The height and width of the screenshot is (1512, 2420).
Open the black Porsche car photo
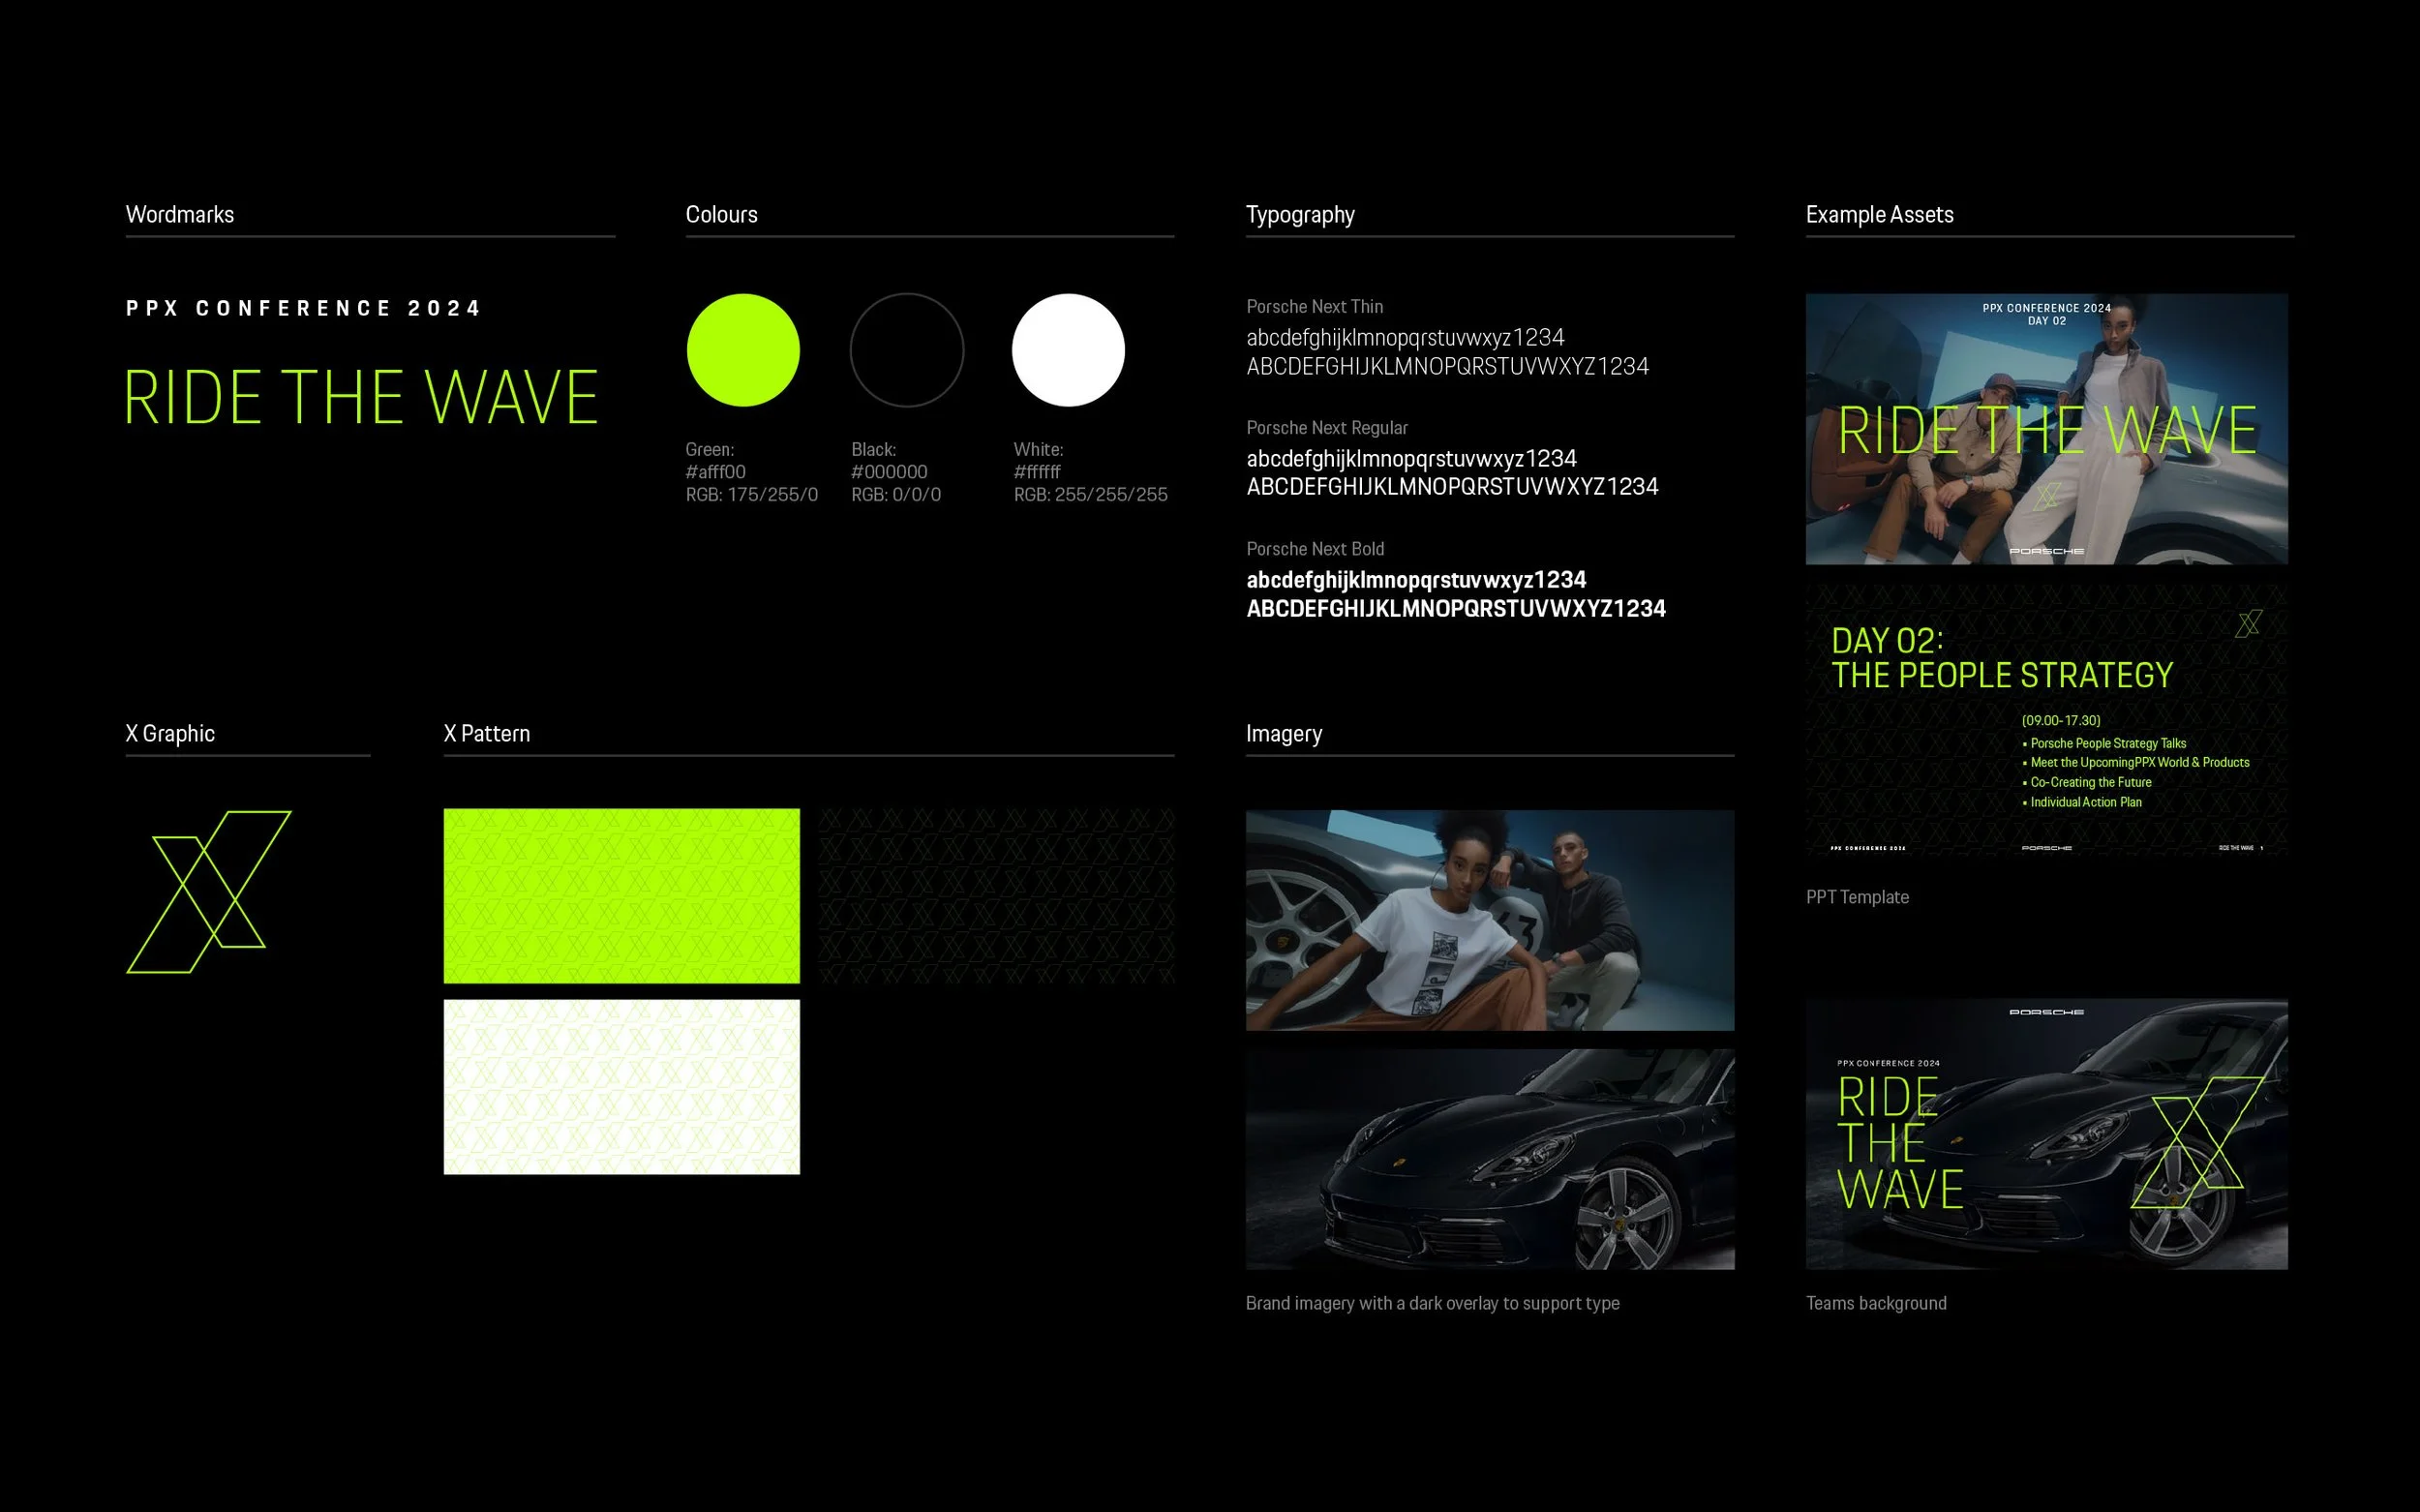1489,1158
